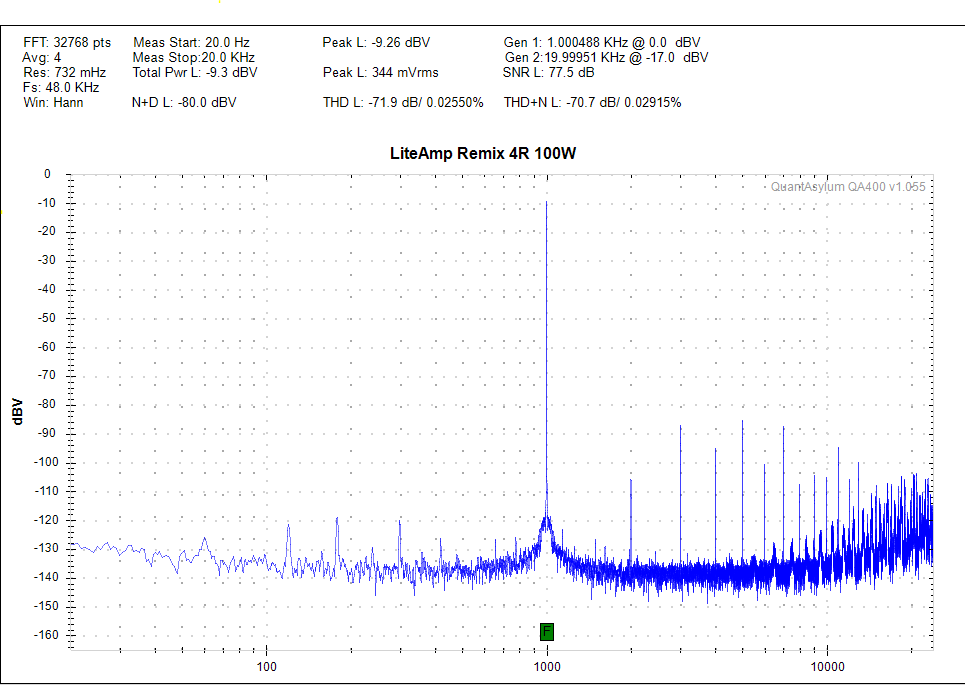Select the "Res: 732 mHz" readout

(65, 73)
